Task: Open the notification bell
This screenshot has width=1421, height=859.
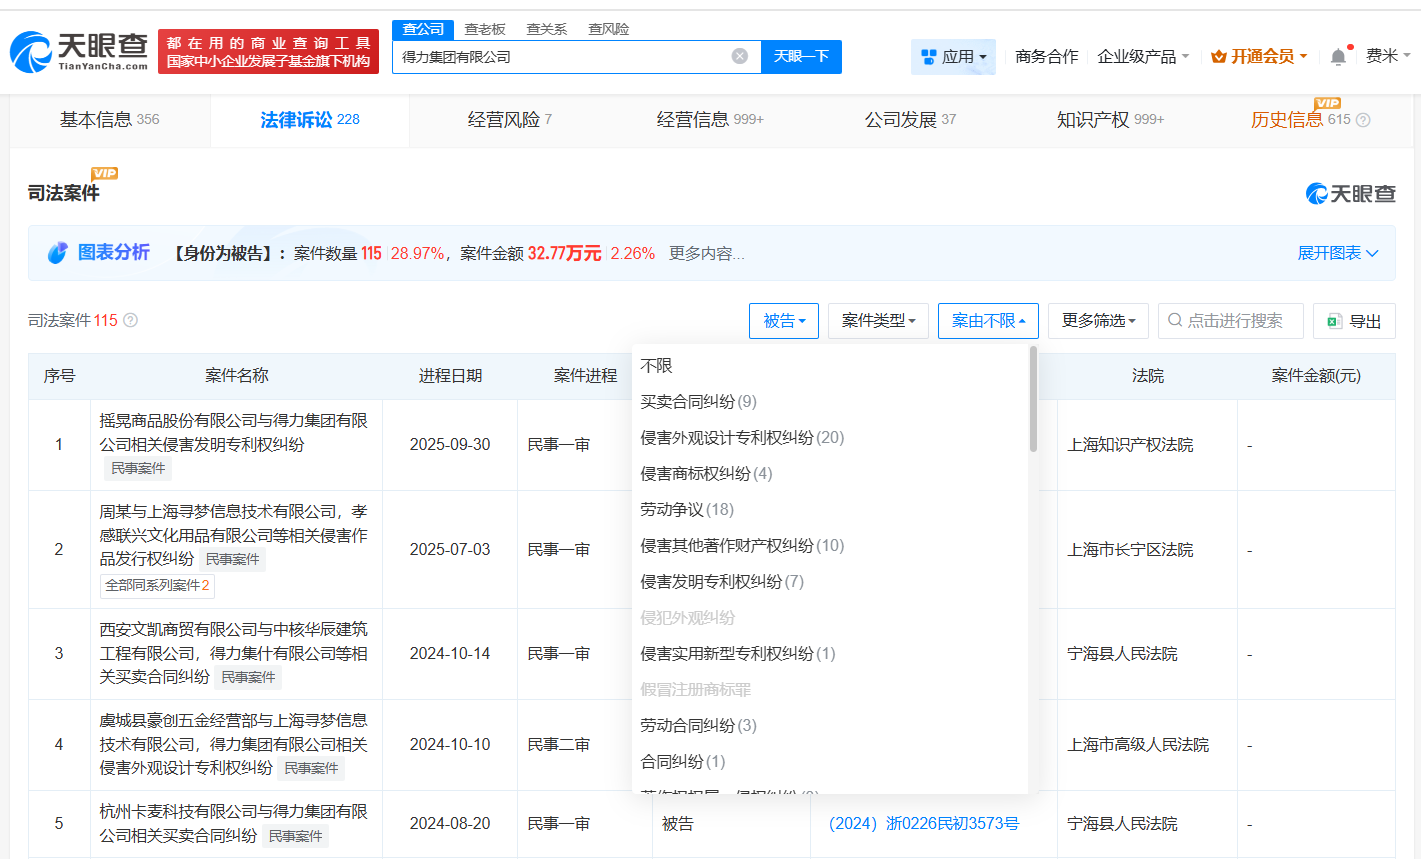Action: (1338, 57)
